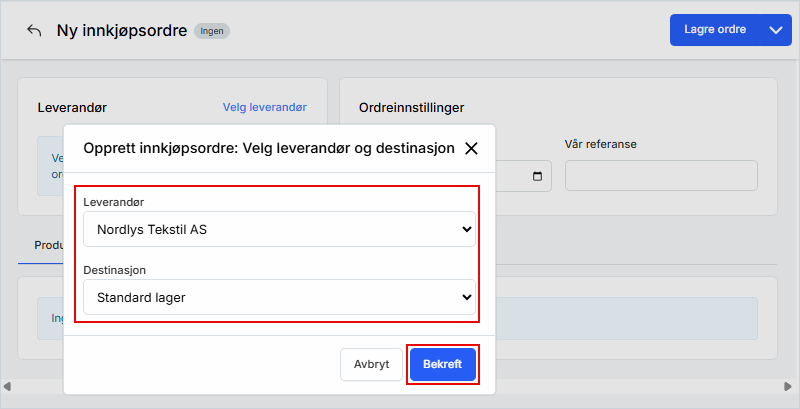
Task: Expand the Lagre ordre chevron menu
Action: (776, 30)
